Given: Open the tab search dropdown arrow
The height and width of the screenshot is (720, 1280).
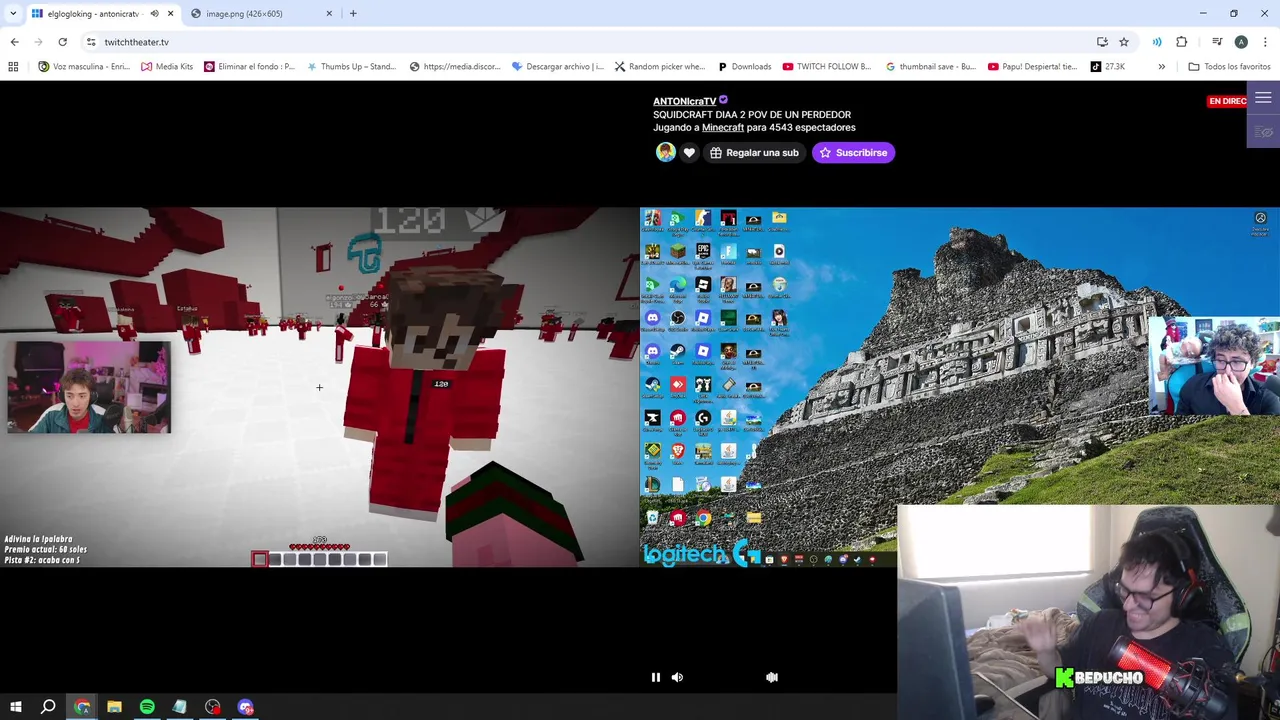Looking at the screenshot, I should [11, 14].
